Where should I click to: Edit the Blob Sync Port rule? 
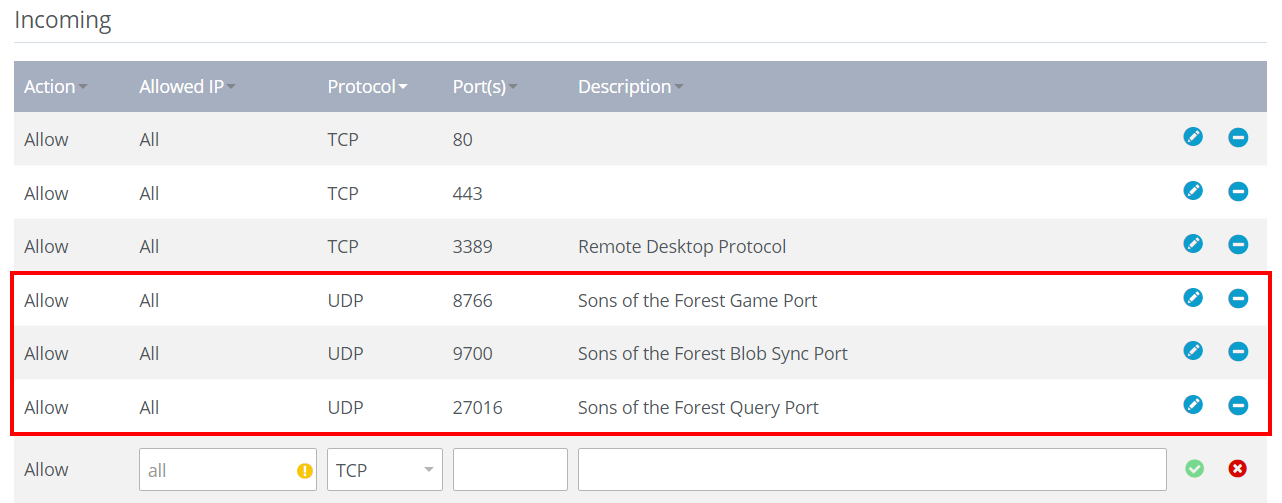(1193, 351)
